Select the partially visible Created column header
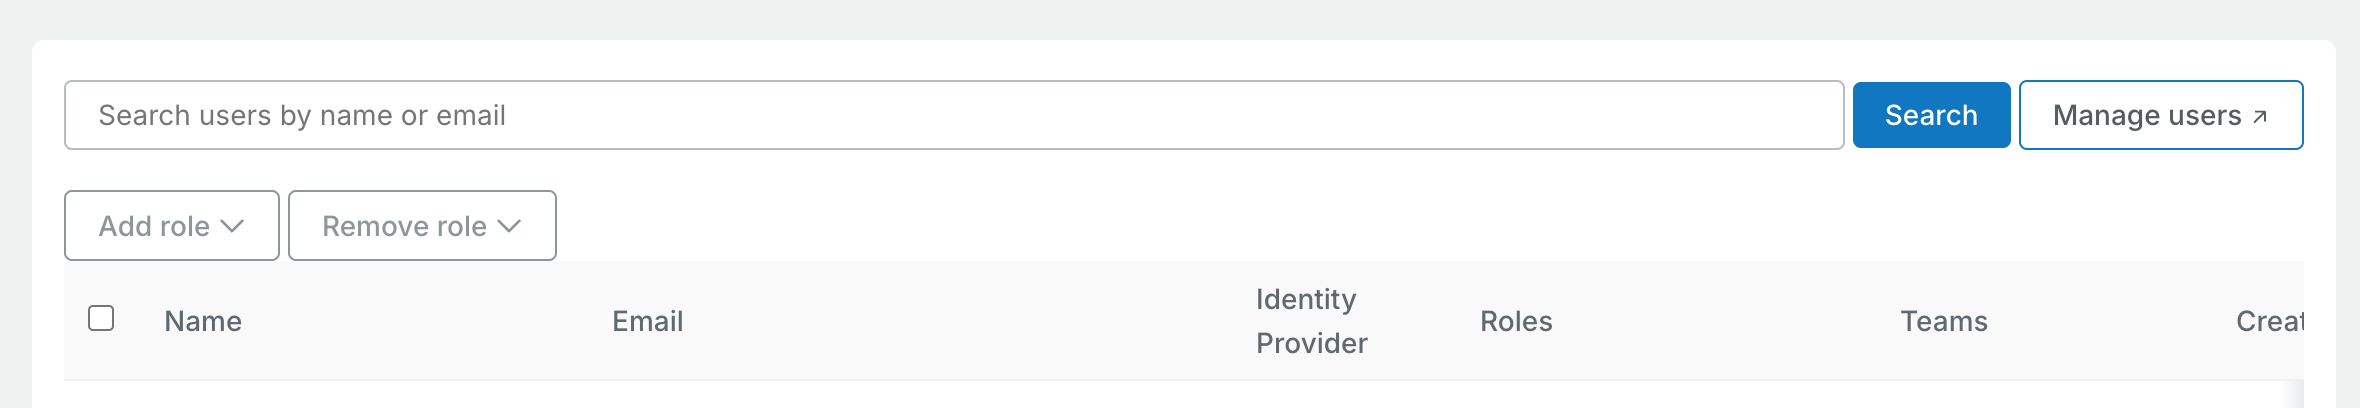 pyautogui.click(x=2269, y=321)
